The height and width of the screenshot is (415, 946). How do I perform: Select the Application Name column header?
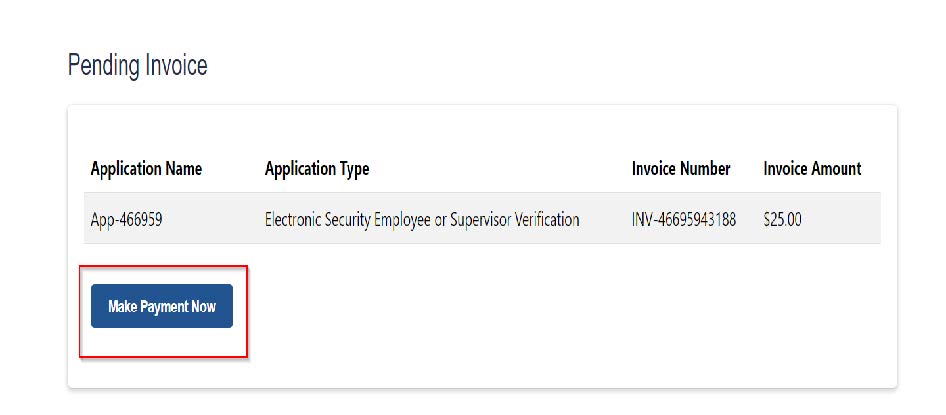(146, 169)
